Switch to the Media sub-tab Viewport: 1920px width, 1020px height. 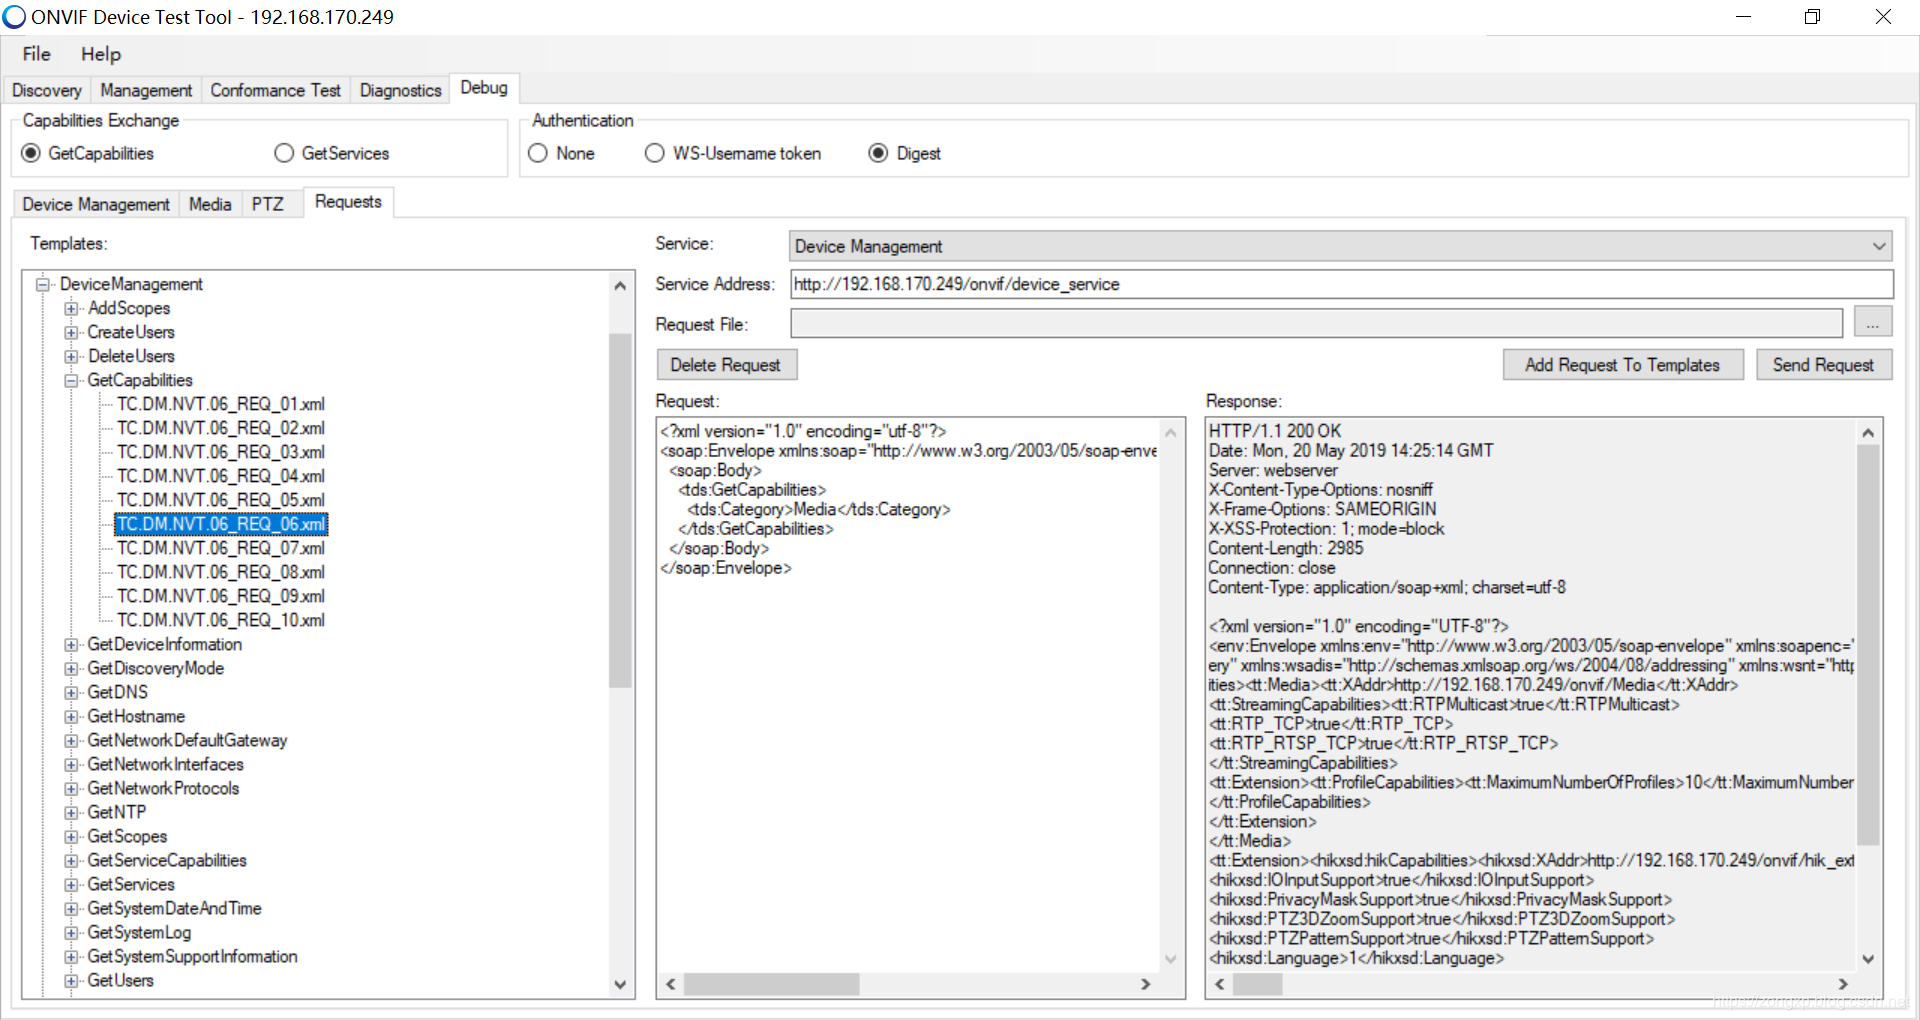point(210,204)
